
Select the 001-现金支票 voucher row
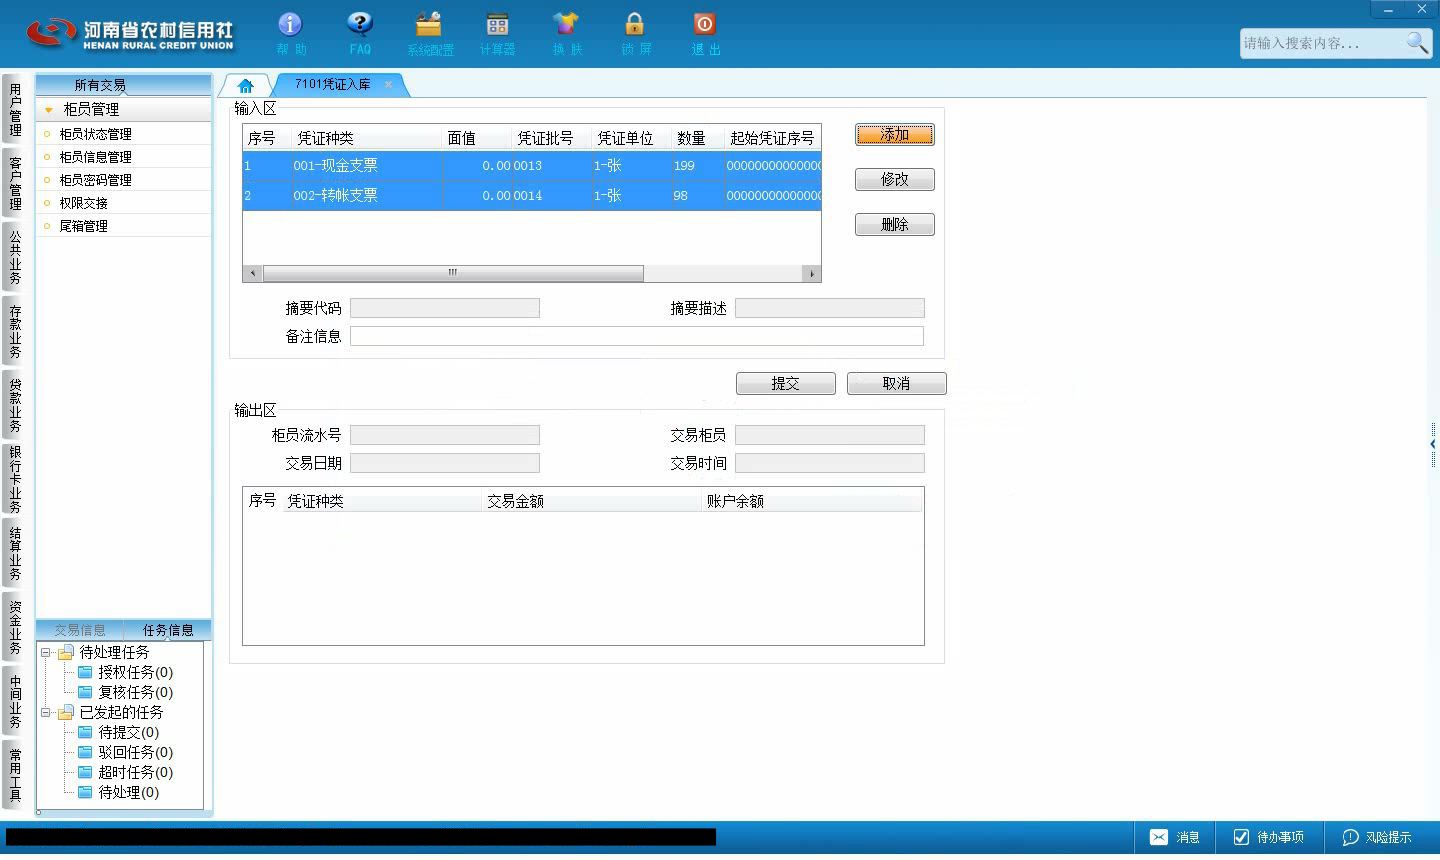(x=532, y=166)
